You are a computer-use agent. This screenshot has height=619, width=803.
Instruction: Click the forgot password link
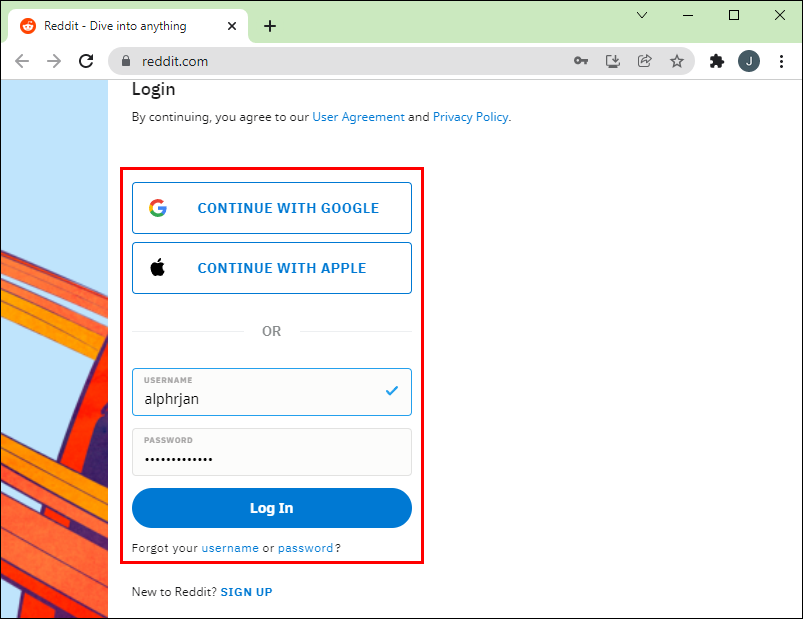click(x=306, y=548)
